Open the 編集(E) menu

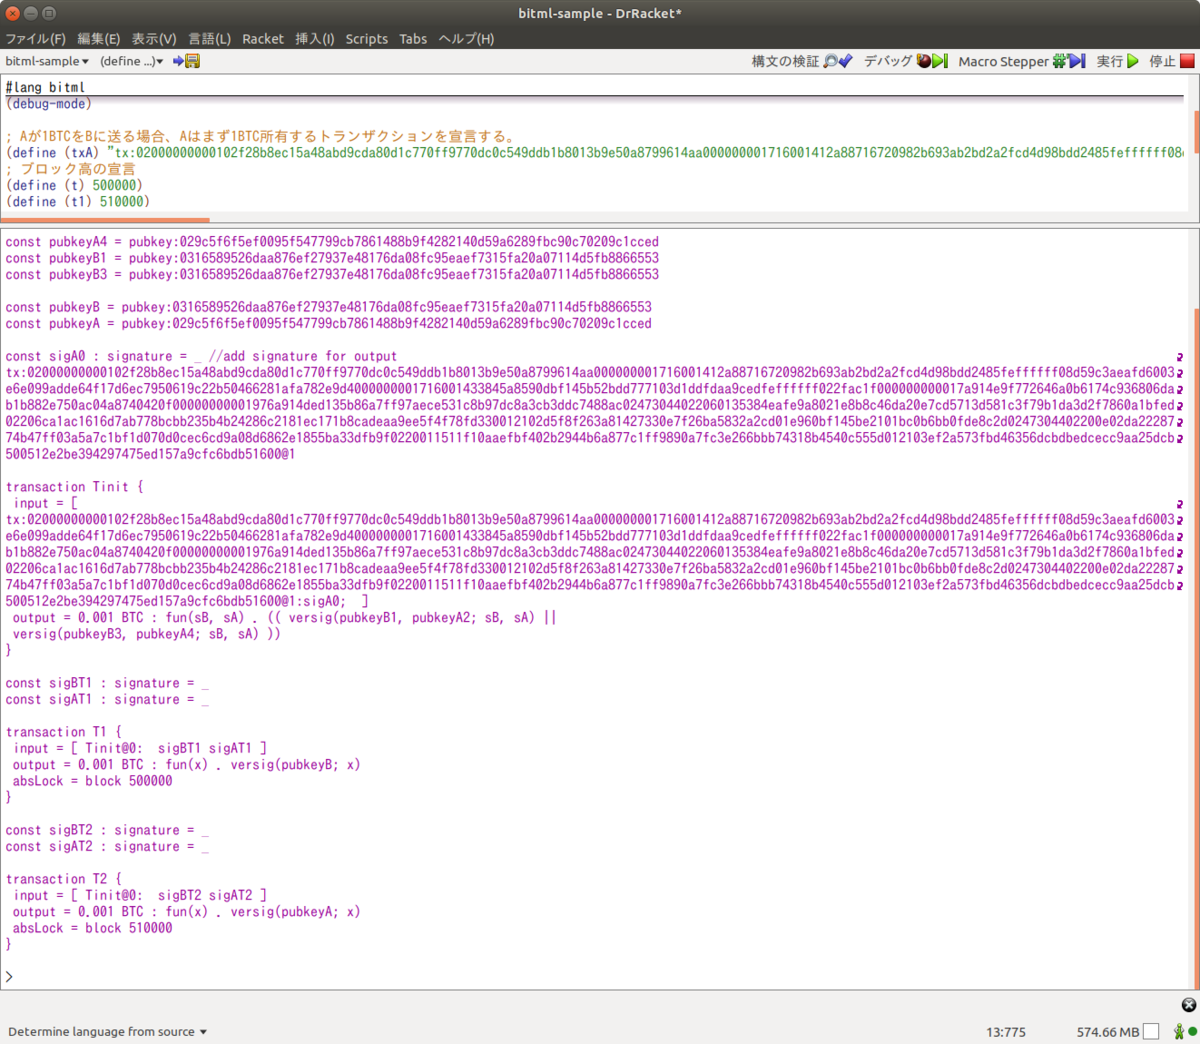98,38
